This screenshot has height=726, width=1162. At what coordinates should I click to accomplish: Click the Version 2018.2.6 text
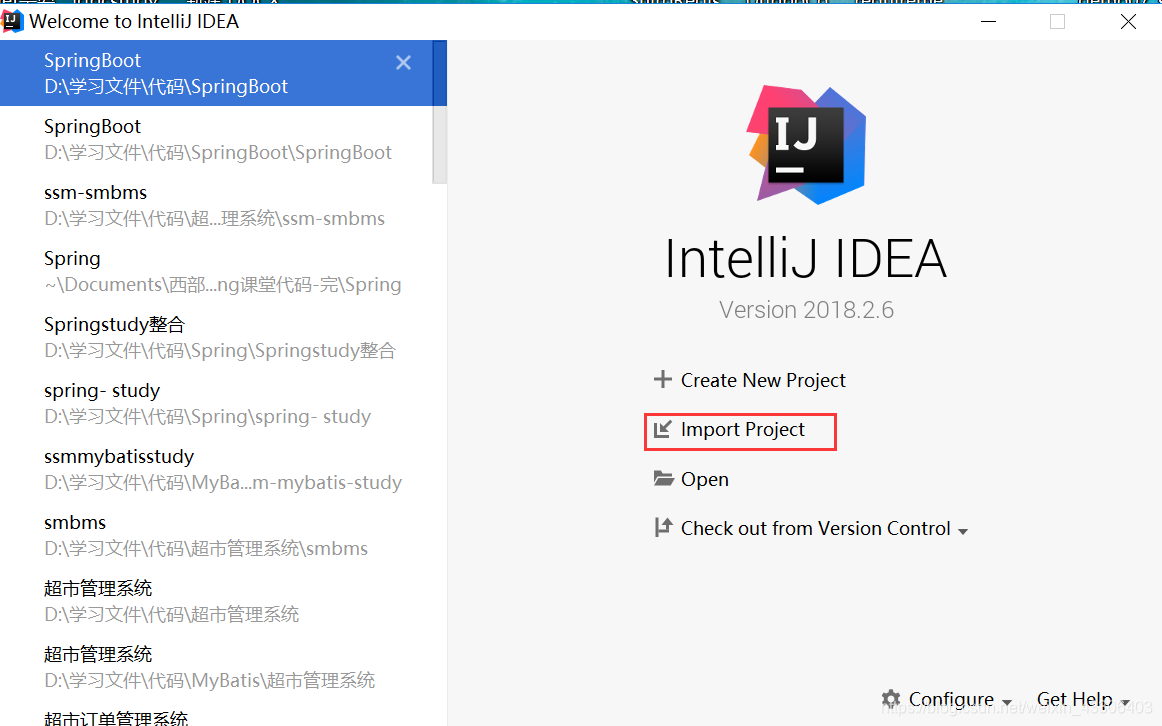point(806,310)
